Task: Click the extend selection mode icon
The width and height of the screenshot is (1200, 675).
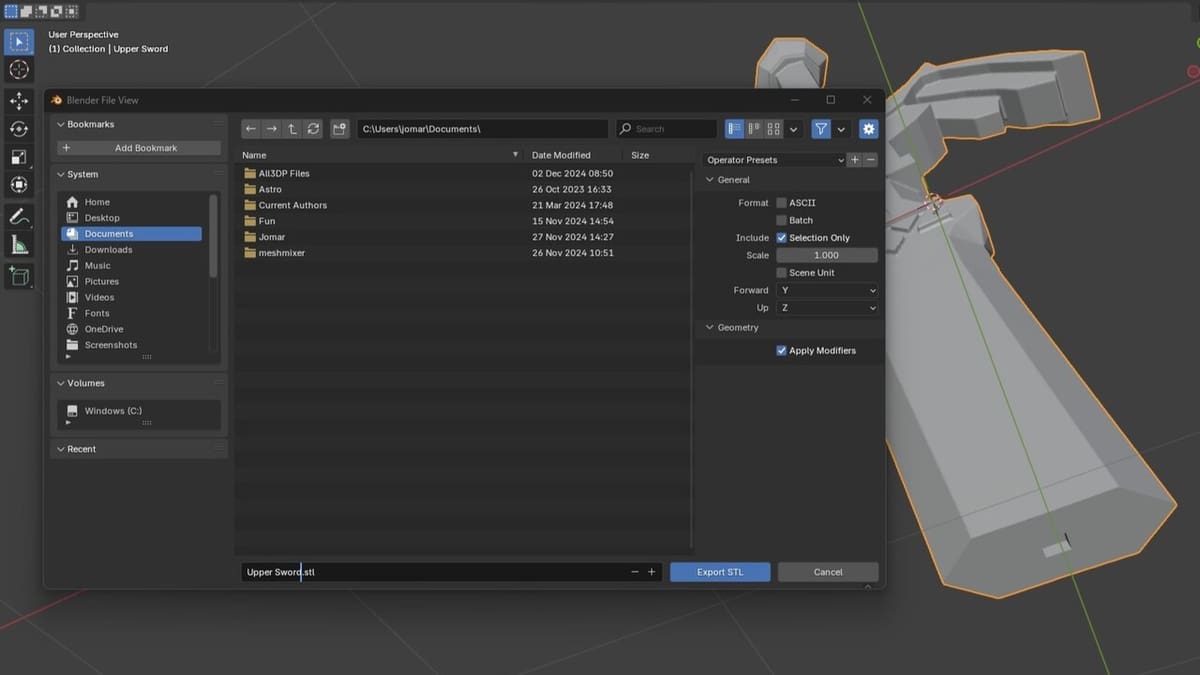Action: (x=26, y=12)
